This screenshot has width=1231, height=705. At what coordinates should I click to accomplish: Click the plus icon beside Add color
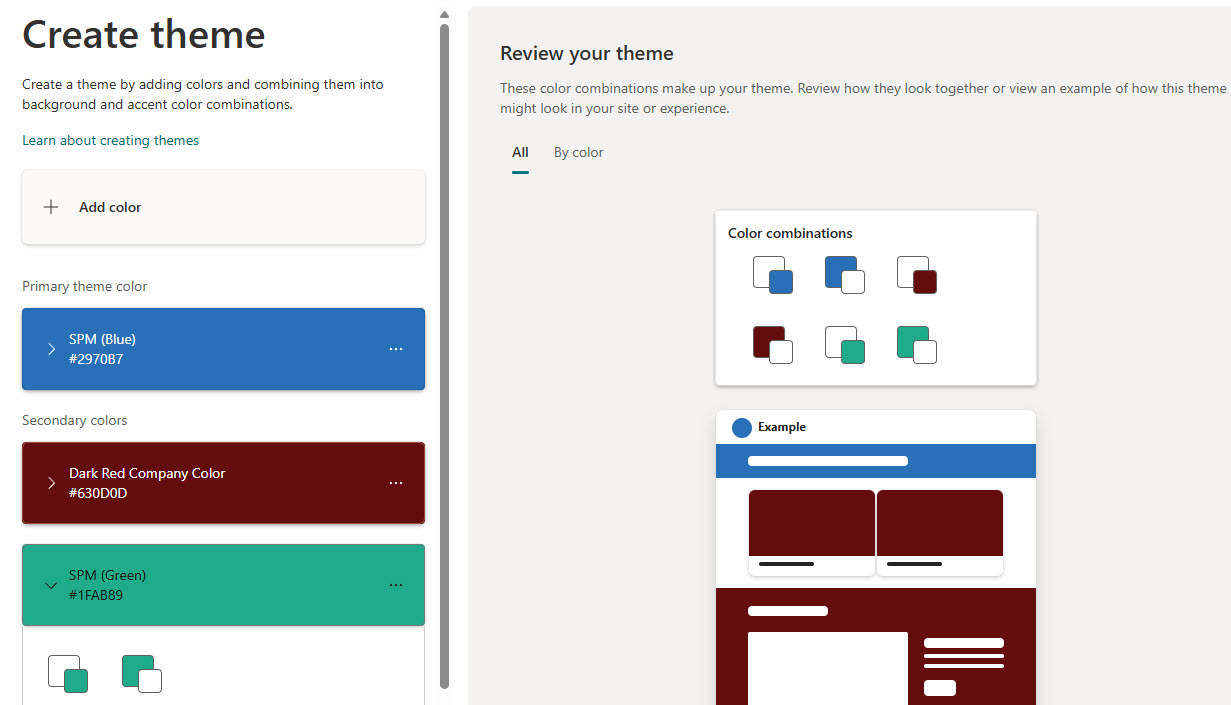[x=51, y=207]
